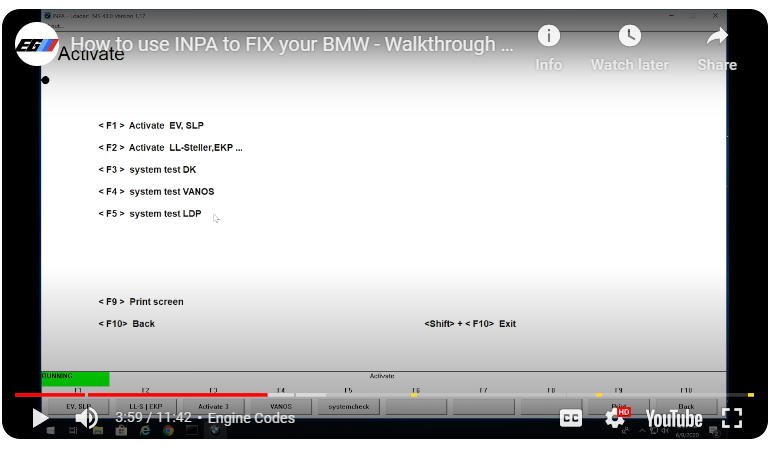
Task: Select F10 Back entry
Action: [126, 324]
